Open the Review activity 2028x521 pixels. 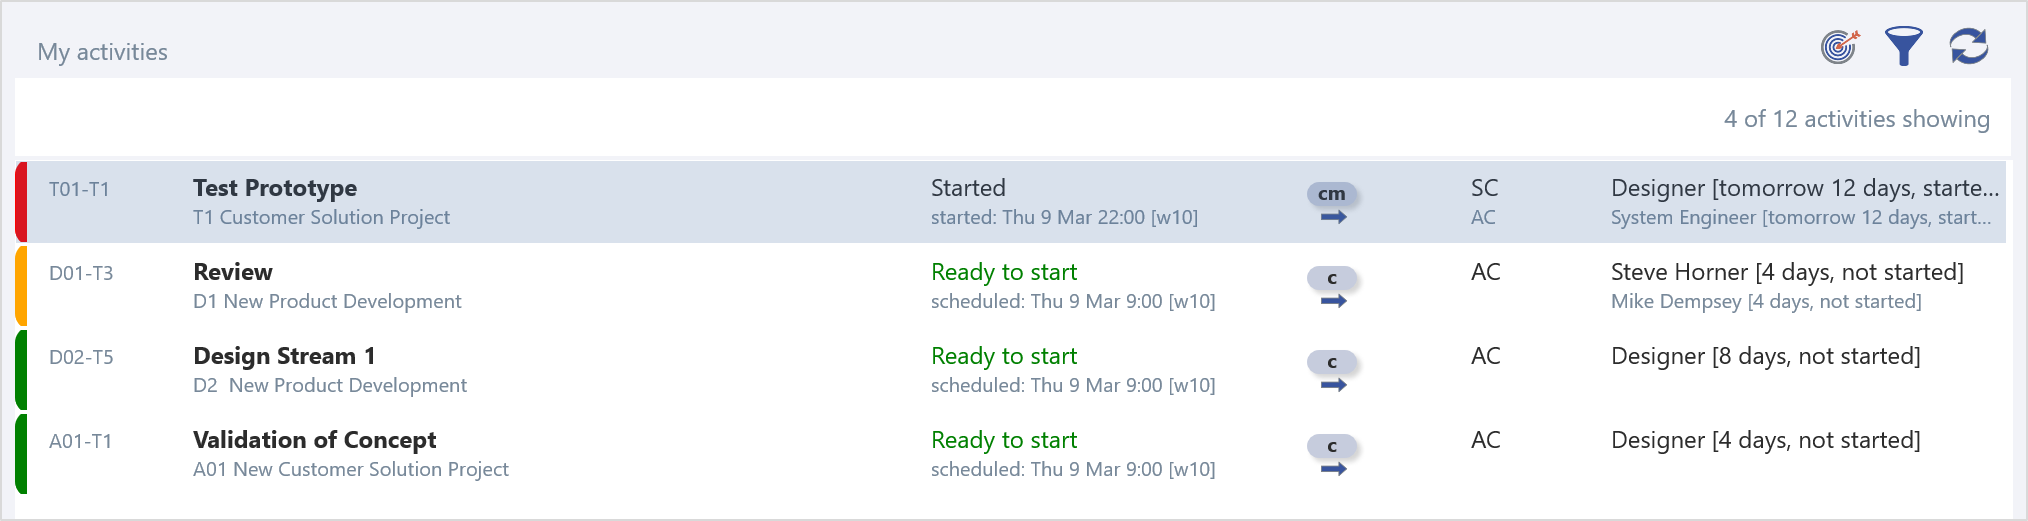[233, 272]
